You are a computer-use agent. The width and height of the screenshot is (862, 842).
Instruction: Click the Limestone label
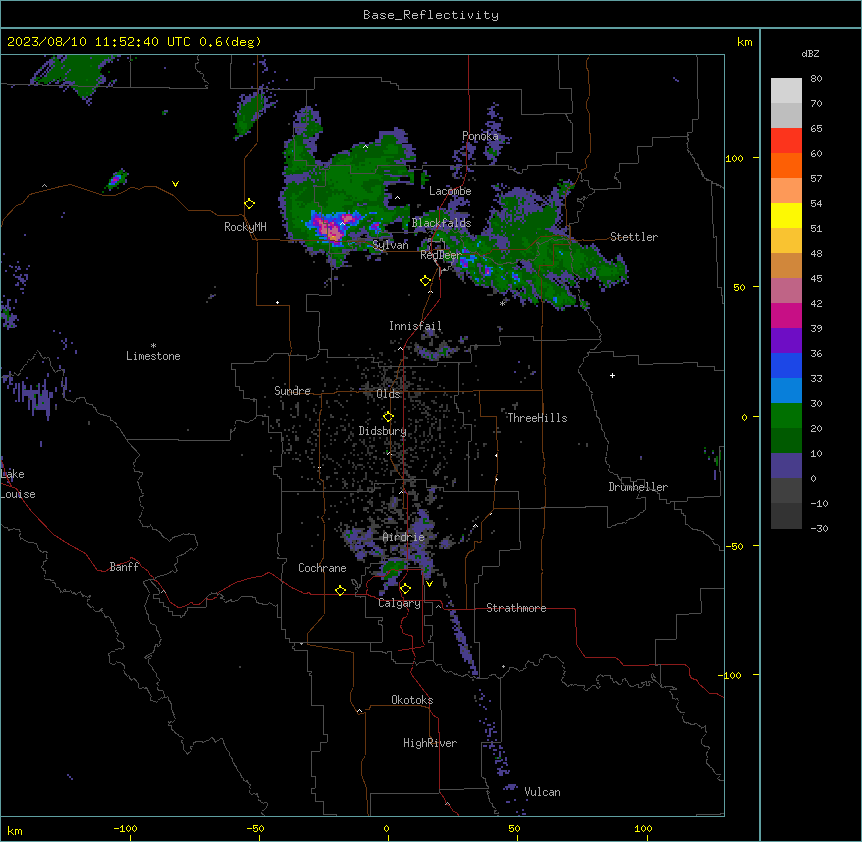pyautogui.click(x=153, y=356)
